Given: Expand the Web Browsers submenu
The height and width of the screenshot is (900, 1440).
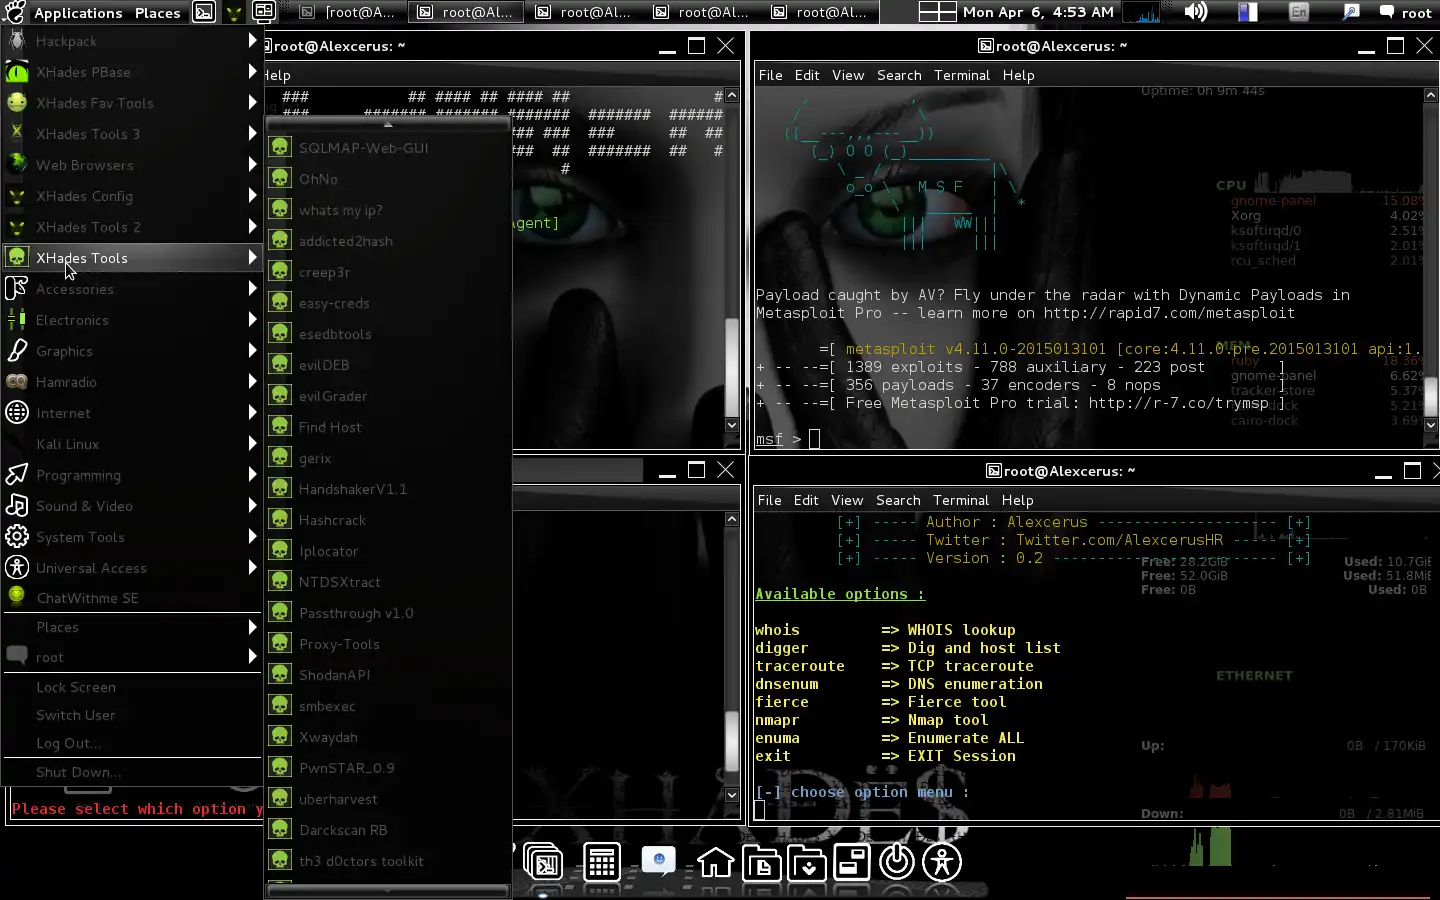Looking at the screenshot, I should [x=132, y=165].
